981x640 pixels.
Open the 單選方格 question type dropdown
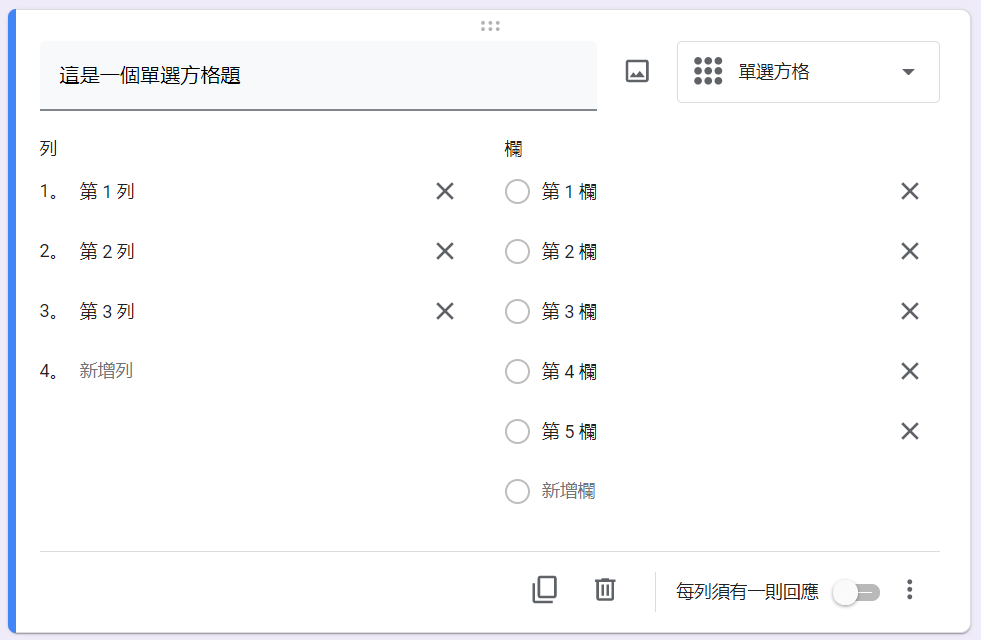808,72
